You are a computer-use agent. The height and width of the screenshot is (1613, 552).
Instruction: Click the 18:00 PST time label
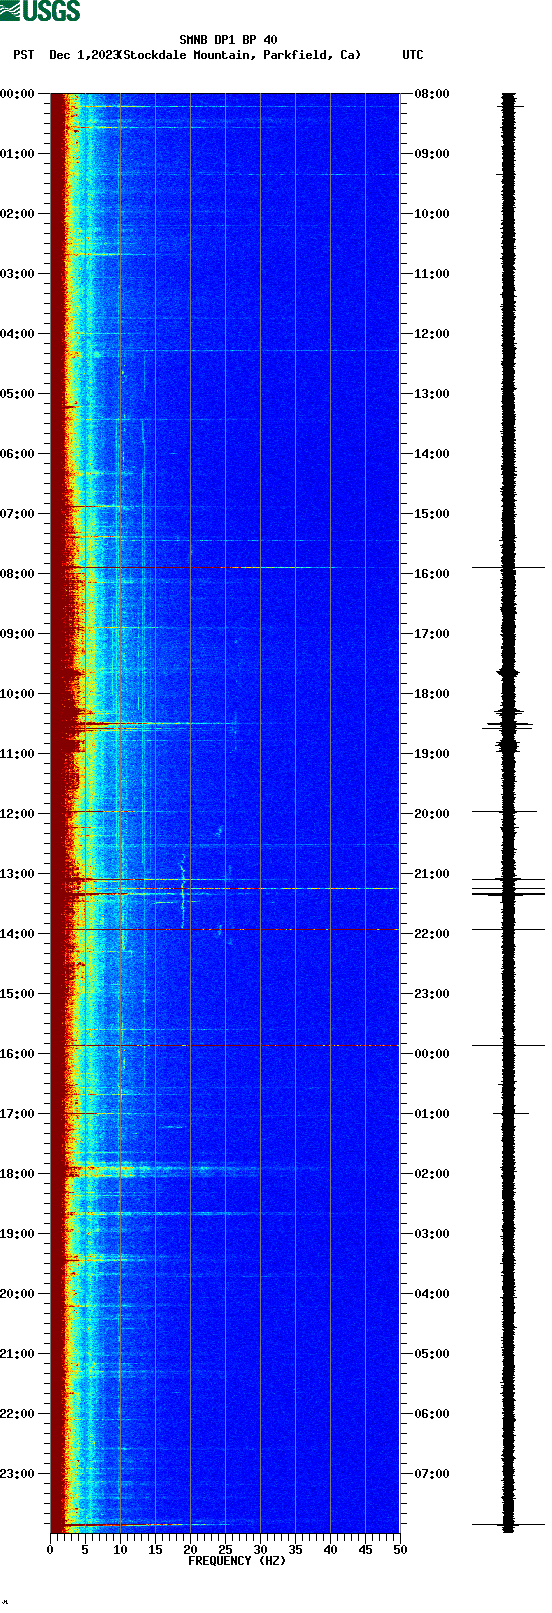pos(17,1174)
